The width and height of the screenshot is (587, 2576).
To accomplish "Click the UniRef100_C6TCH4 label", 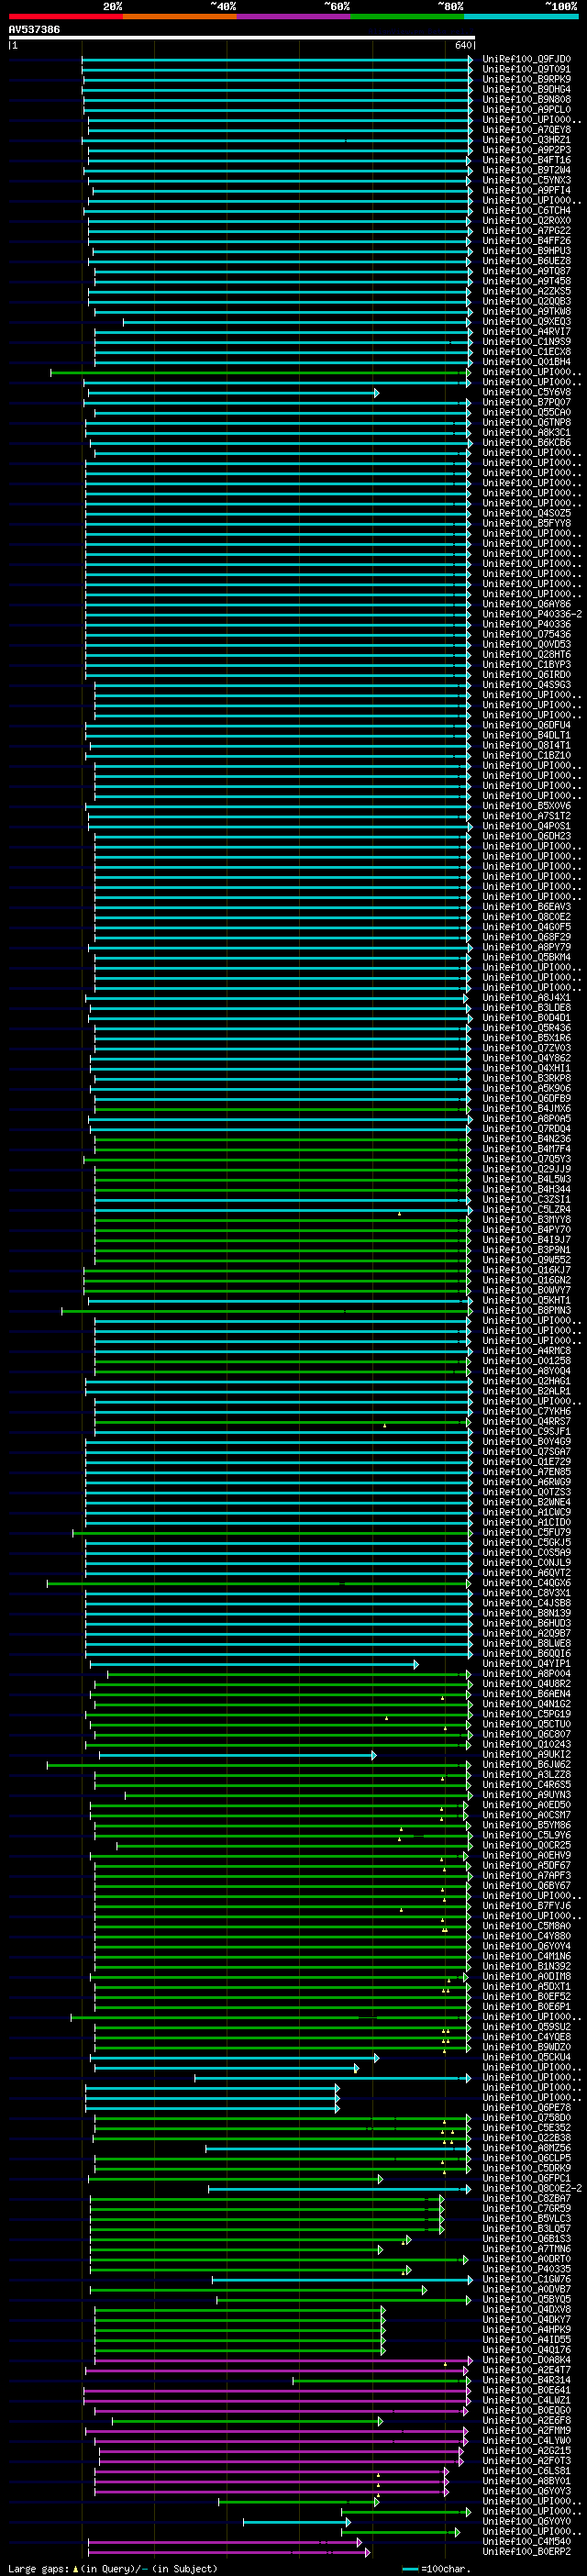I will click(x=527, y=210).
